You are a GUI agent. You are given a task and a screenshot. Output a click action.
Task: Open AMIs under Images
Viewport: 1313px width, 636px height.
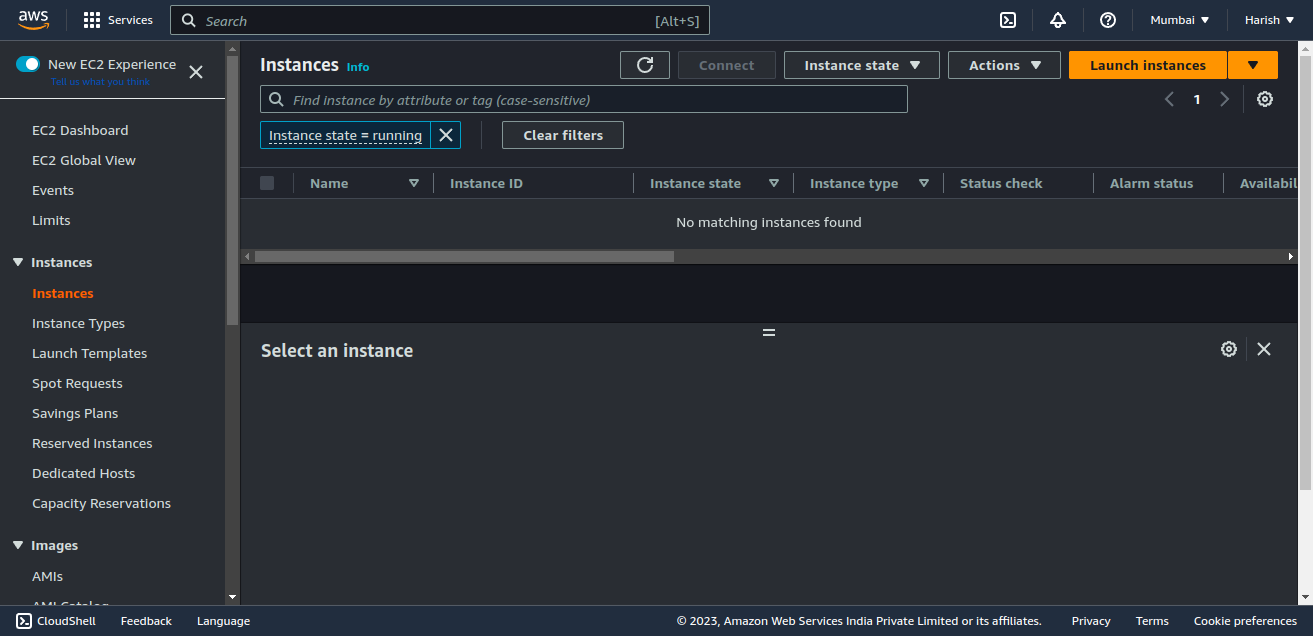(47, 576)
